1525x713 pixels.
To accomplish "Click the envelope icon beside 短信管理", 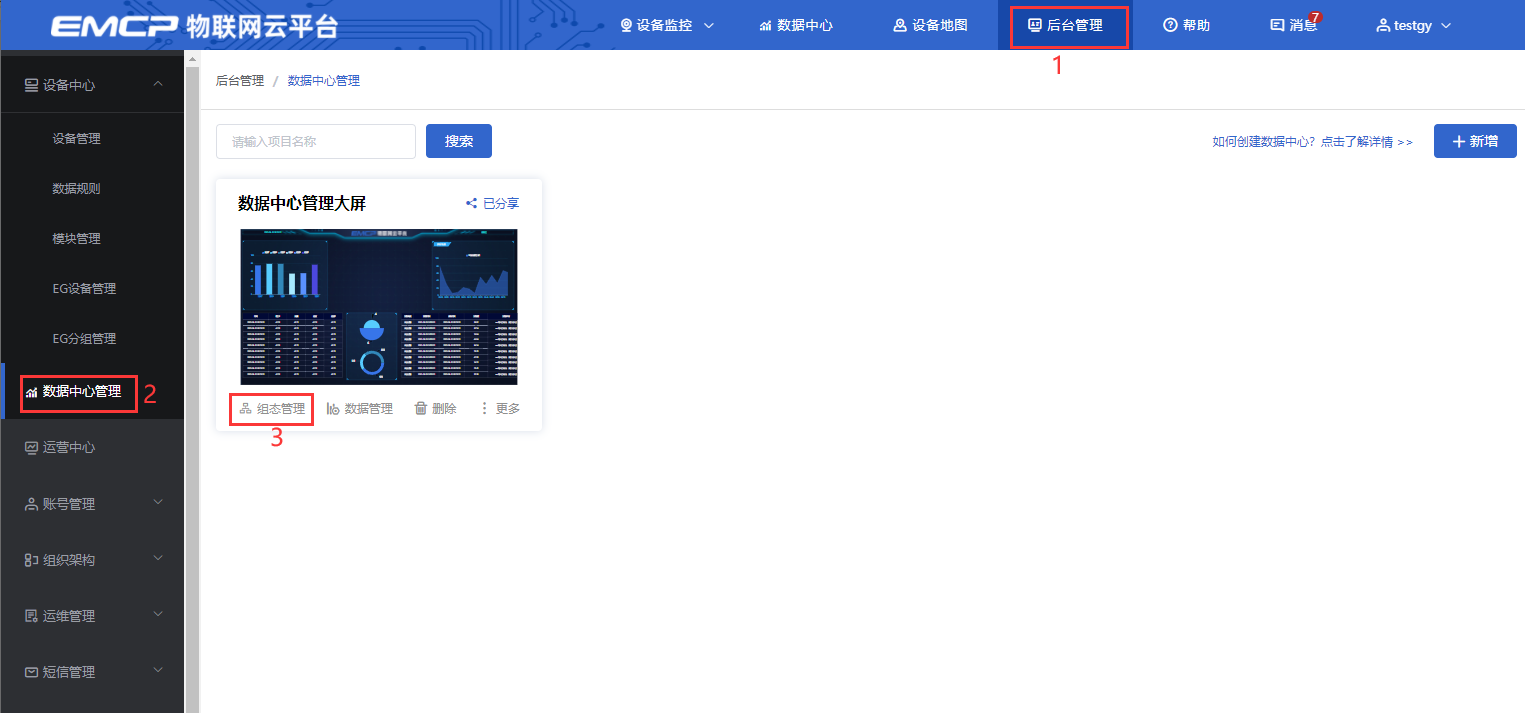I will point(31,672).
